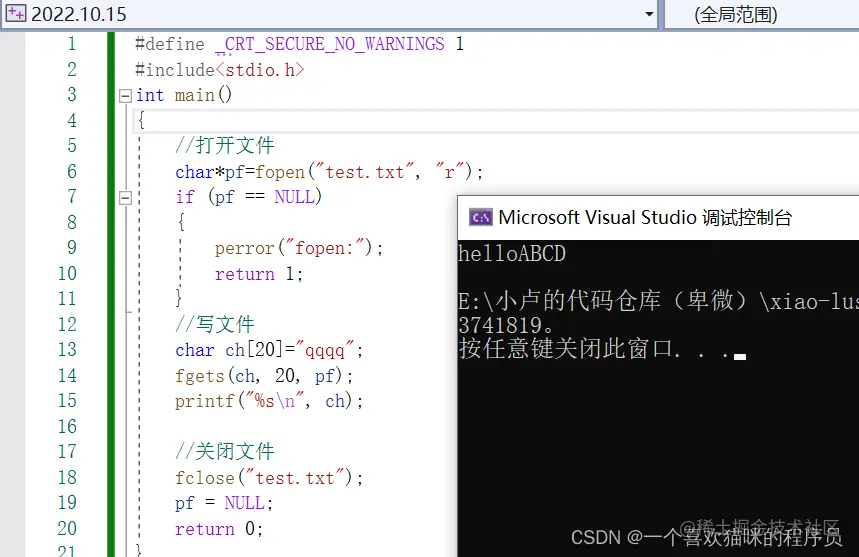Click line number 18 in the gutter
The image size is (859, 557).
click(67, 477)
